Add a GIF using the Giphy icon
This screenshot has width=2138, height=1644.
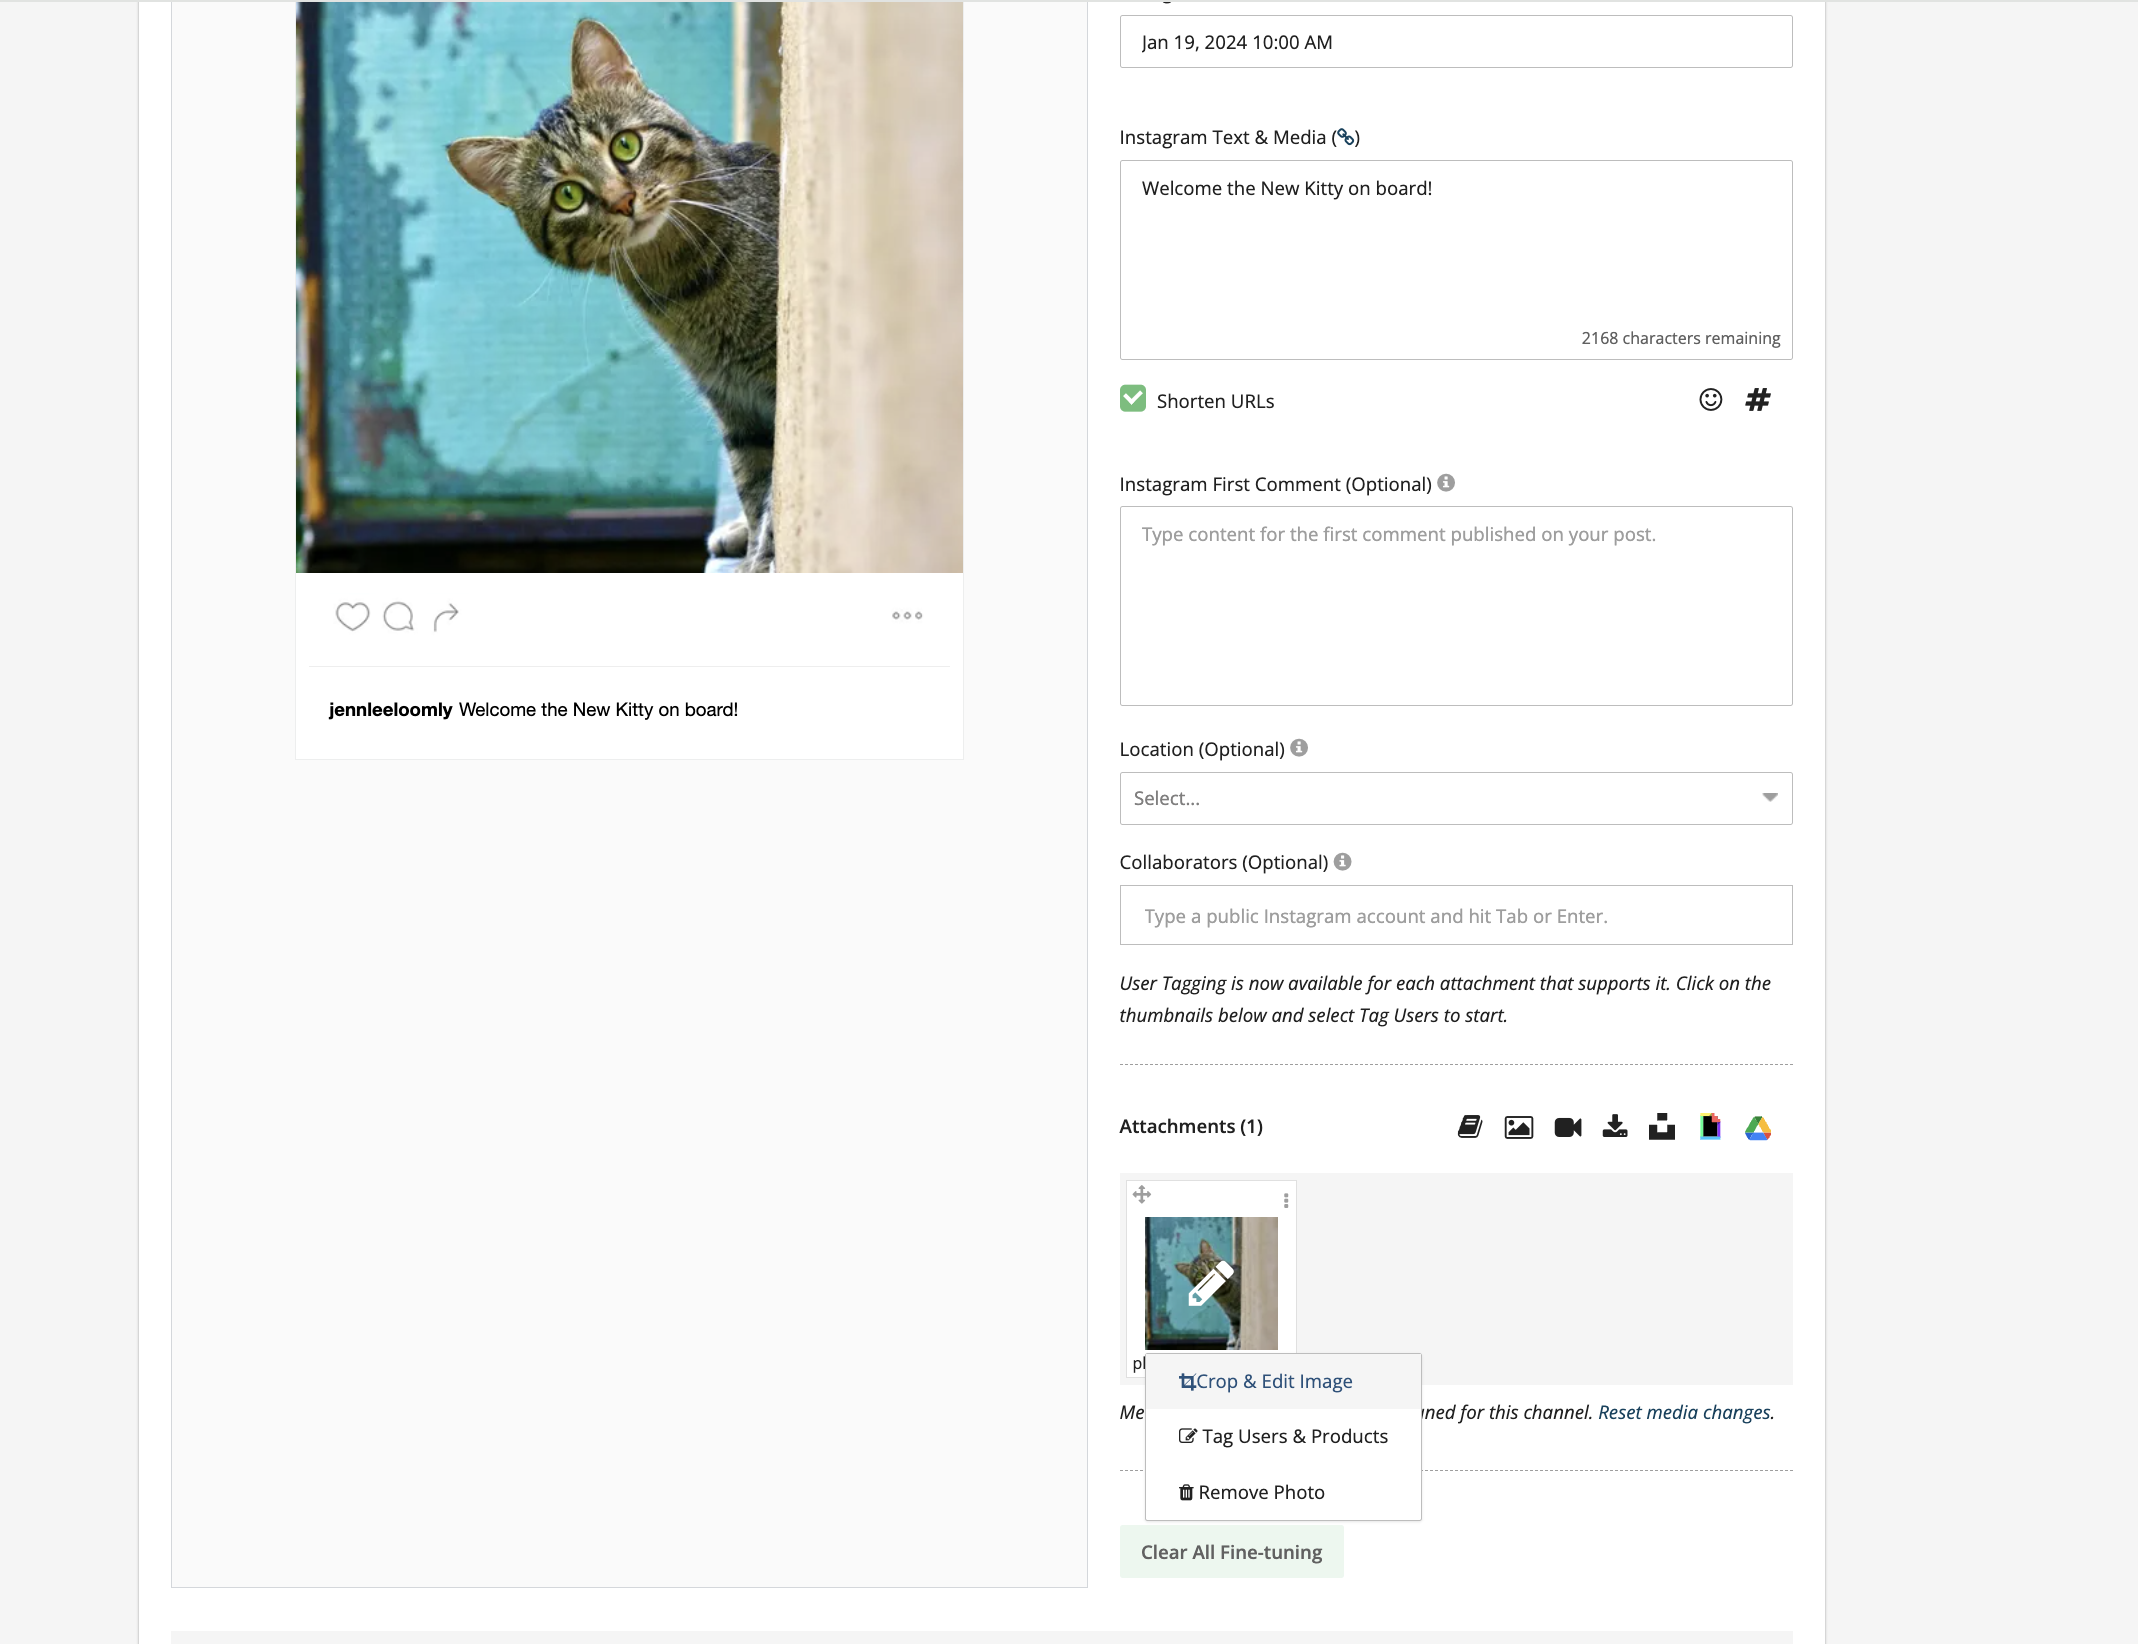coord(1710,1127)
